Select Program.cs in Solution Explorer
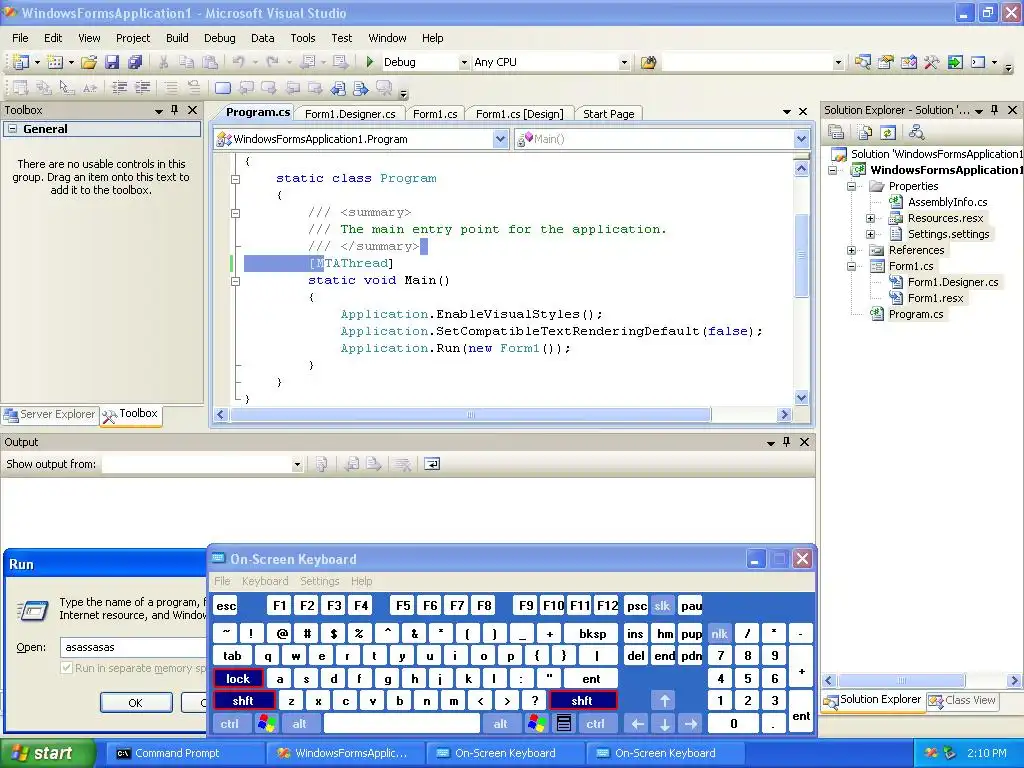Viewport: 1024px width, 768px height. click(916, 314)
